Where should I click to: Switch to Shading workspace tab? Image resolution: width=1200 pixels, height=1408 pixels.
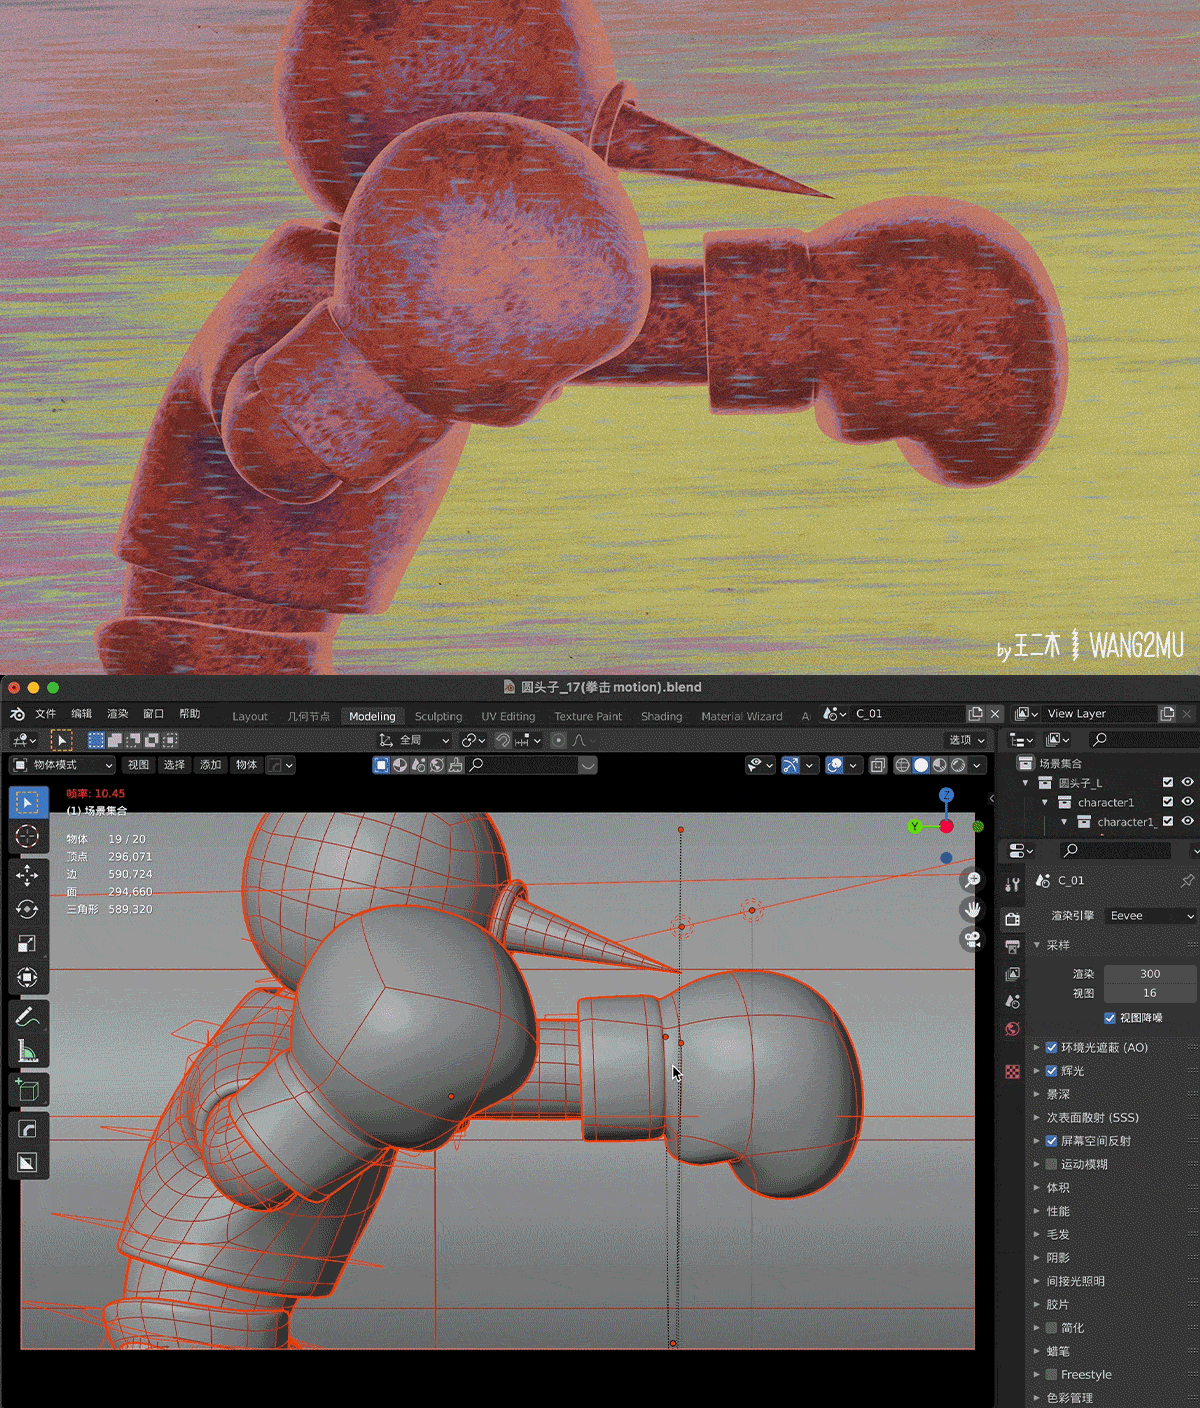(661, 716)
